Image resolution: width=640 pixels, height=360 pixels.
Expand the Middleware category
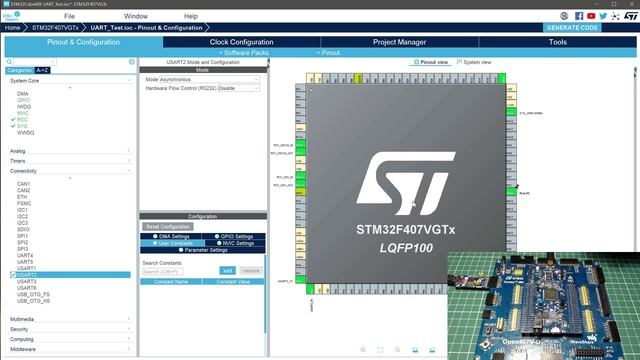point(69,349)
